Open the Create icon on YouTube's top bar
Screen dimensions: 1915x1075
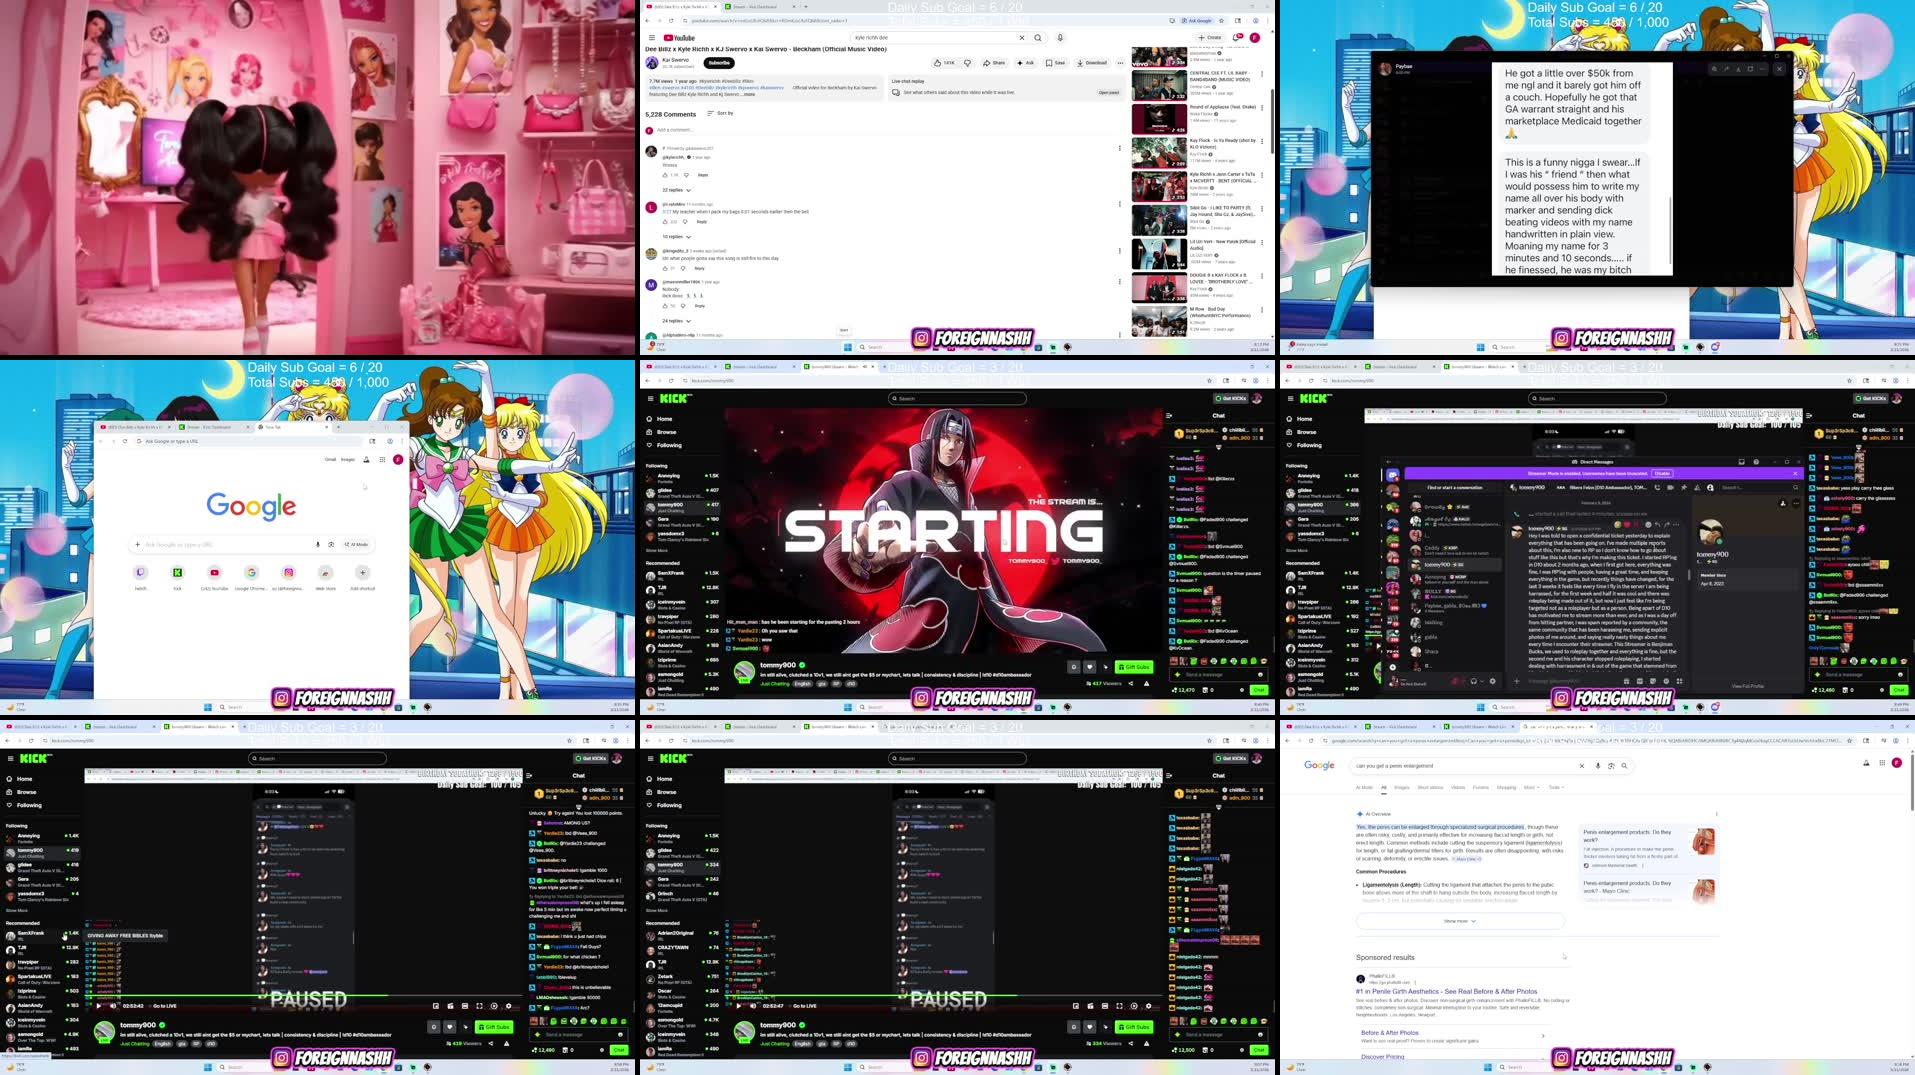click(x=1210, y=36)
